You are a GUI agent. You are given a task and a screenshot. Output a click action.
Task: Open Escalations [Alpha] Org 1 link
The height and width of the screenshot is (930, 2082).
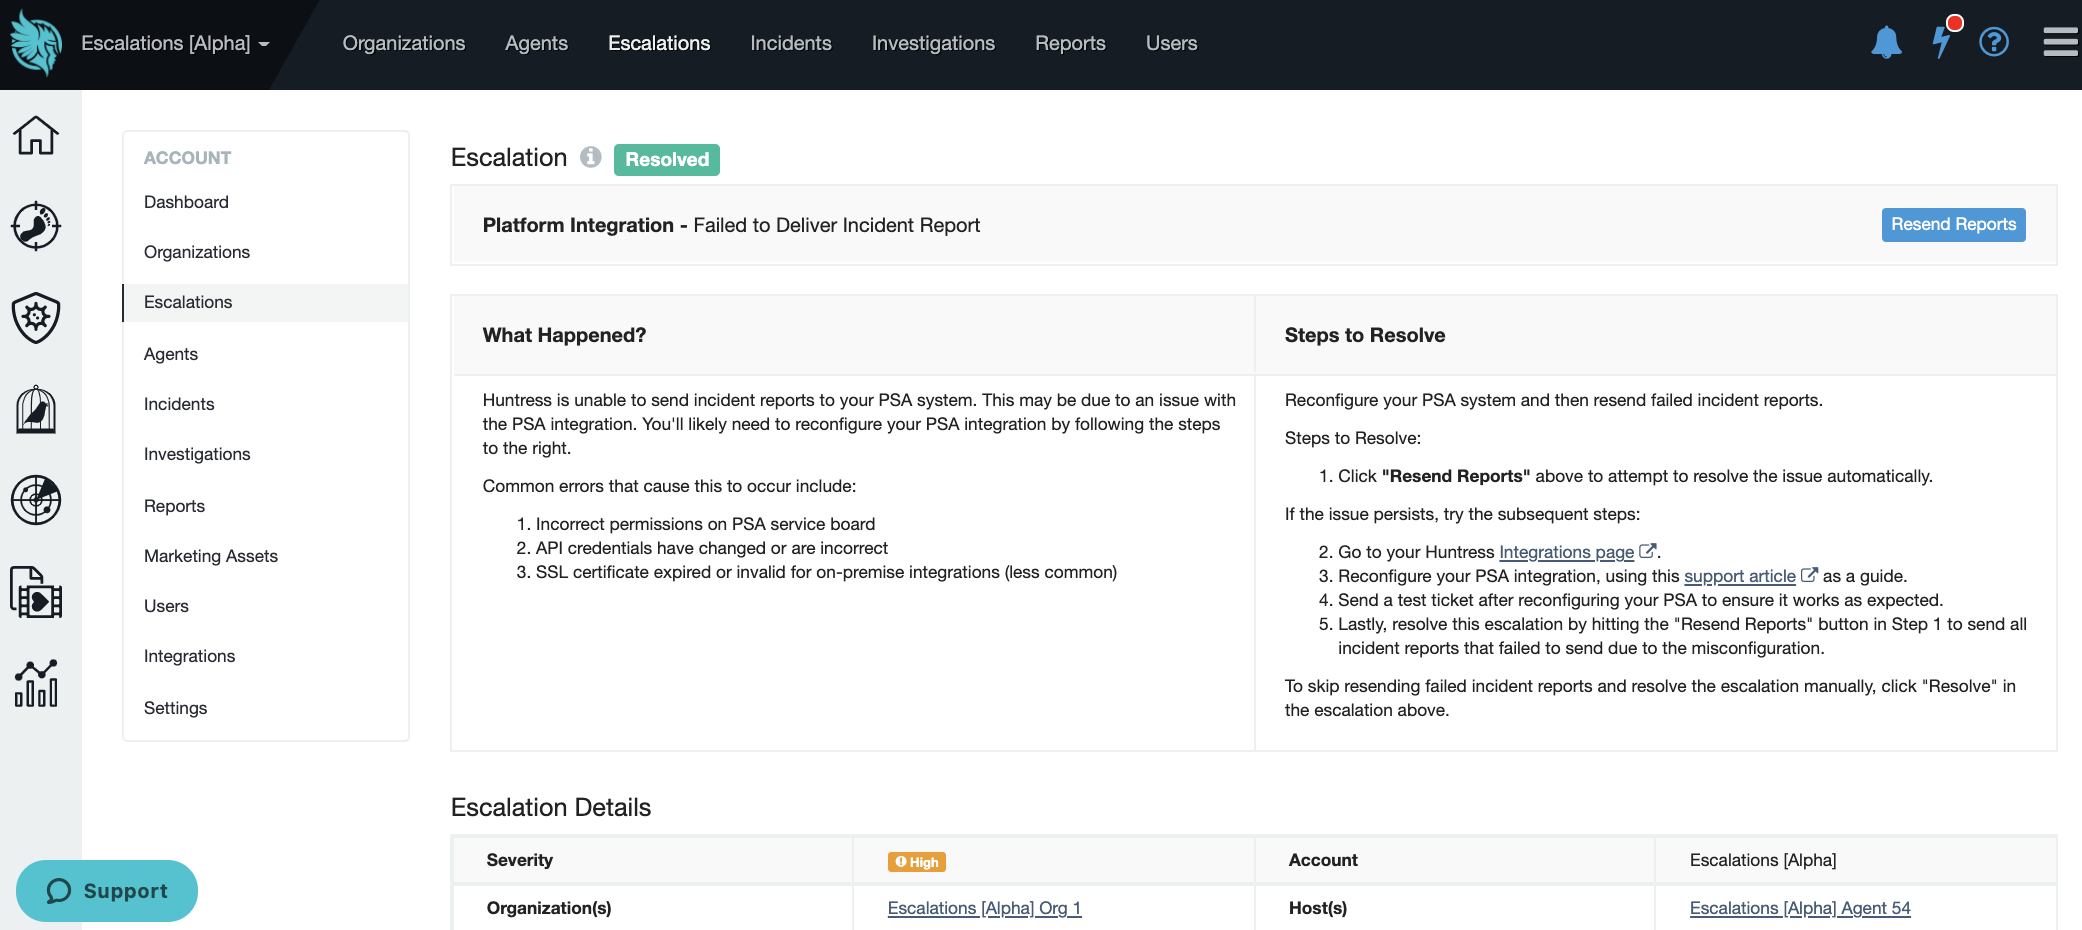[x=984, y=908]
